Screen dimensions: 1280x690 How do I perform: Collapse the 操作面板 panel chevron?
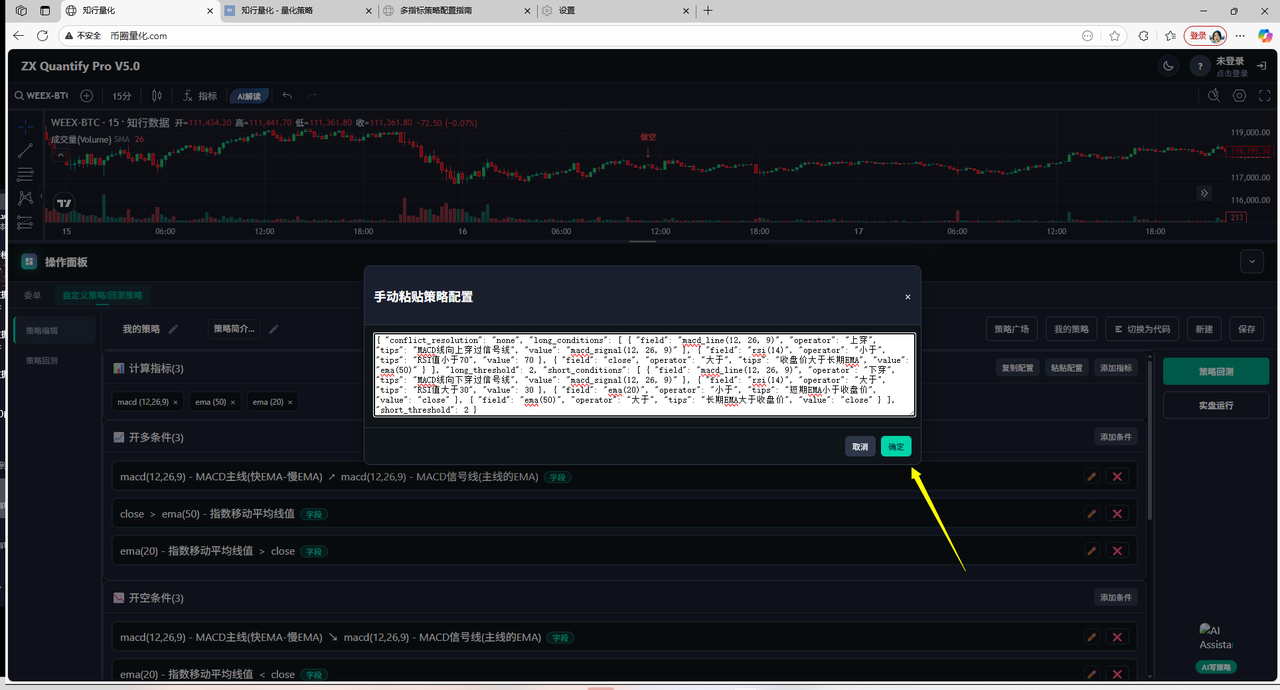coord(1251,261)
